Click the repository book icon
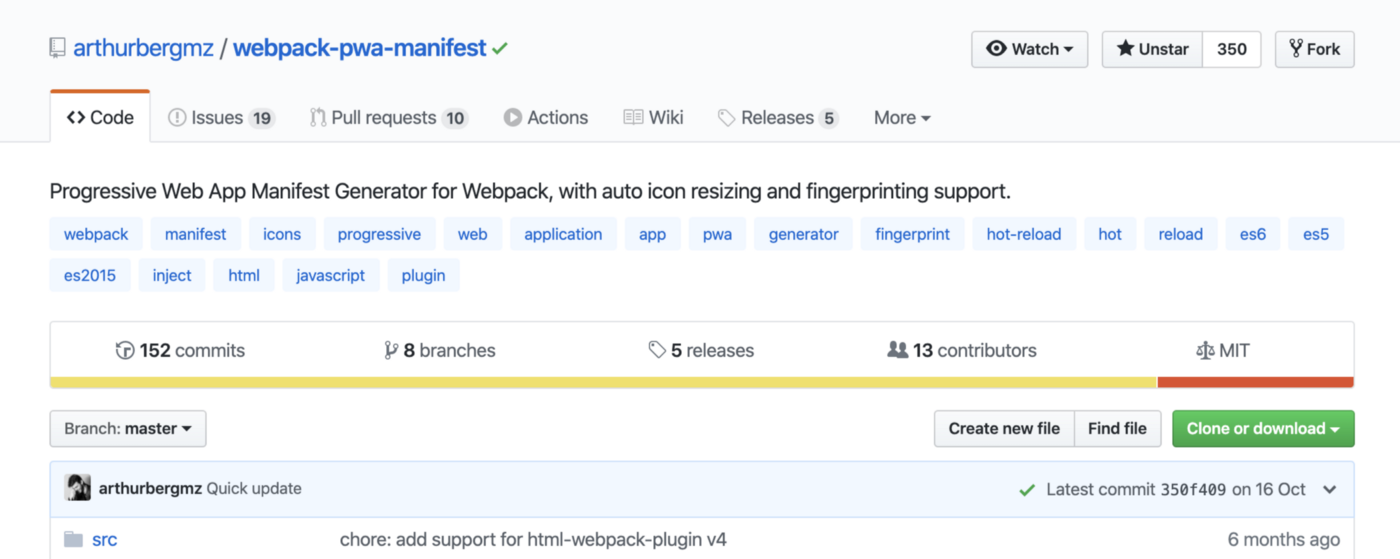This screenshot has width=1400, height=559. coord(58,48)
